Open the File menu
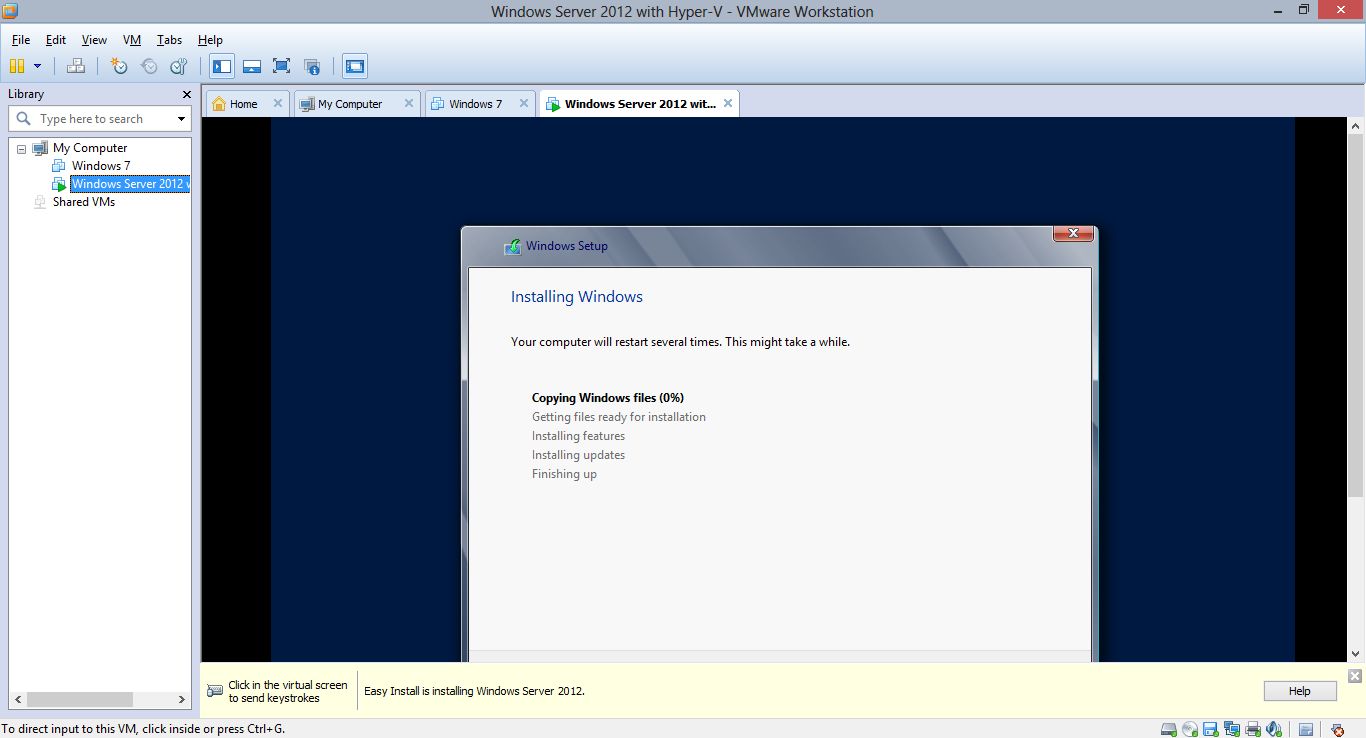Image resolution: width=1366 pixels, height=738 pixels. coord(21,40)
